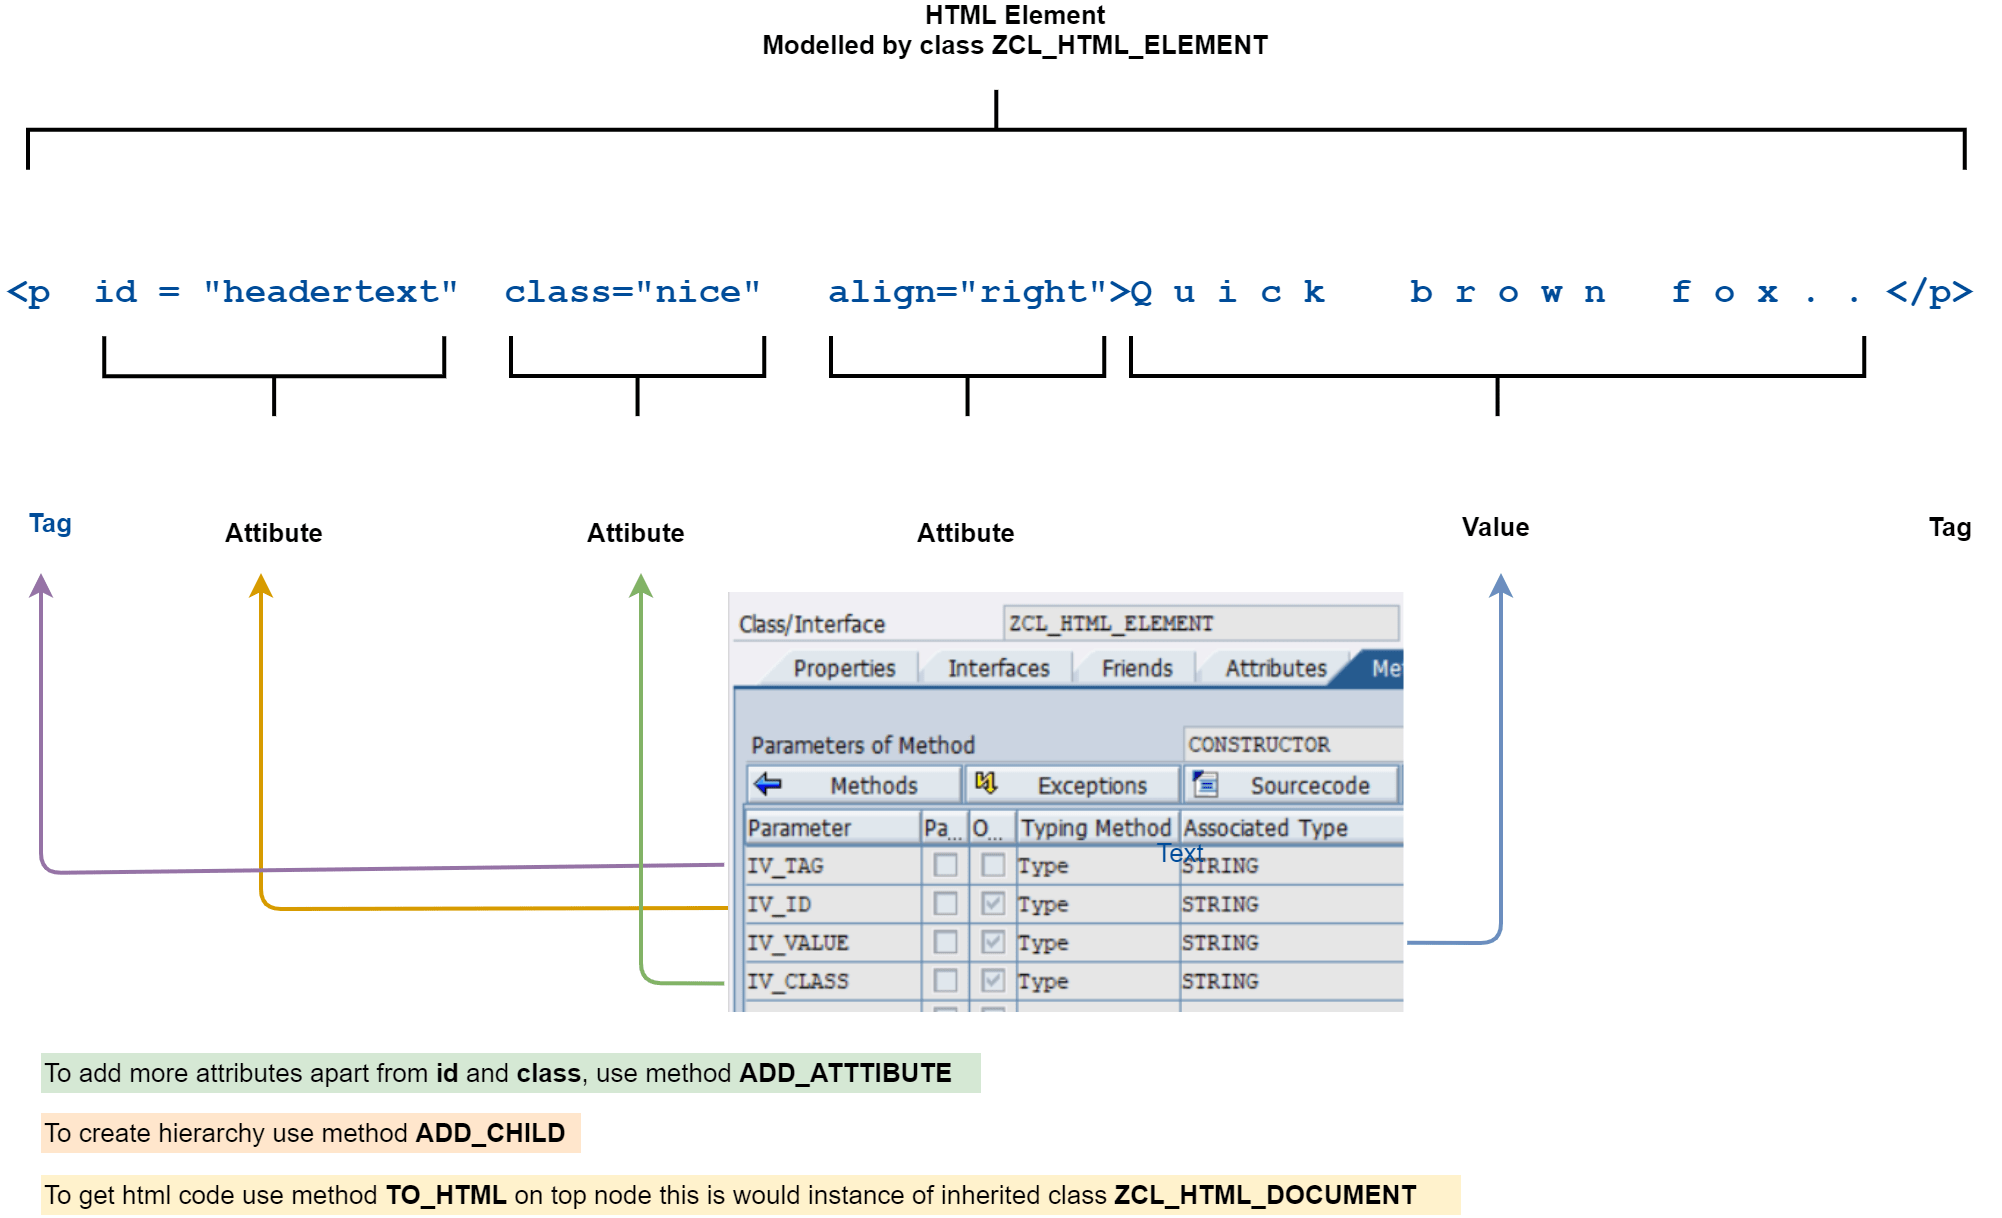Switch to the Properties tab
Image resolution: width=2002 pixels, height=1218 pixels.
pos(844,668)
